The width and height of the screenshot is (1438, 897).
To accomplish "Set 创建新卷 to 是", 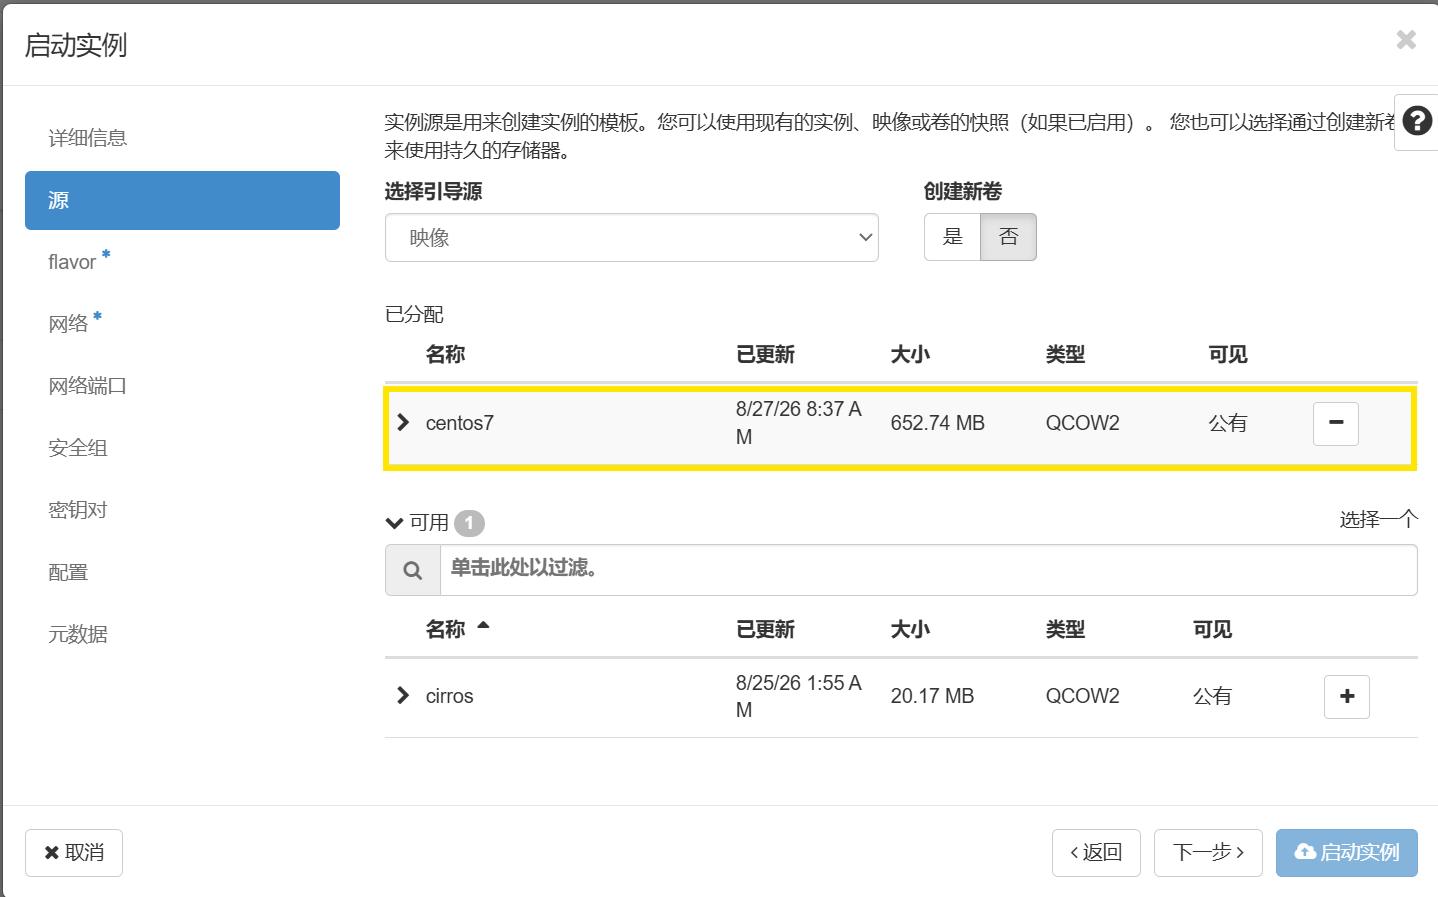I will click(953, 237).
